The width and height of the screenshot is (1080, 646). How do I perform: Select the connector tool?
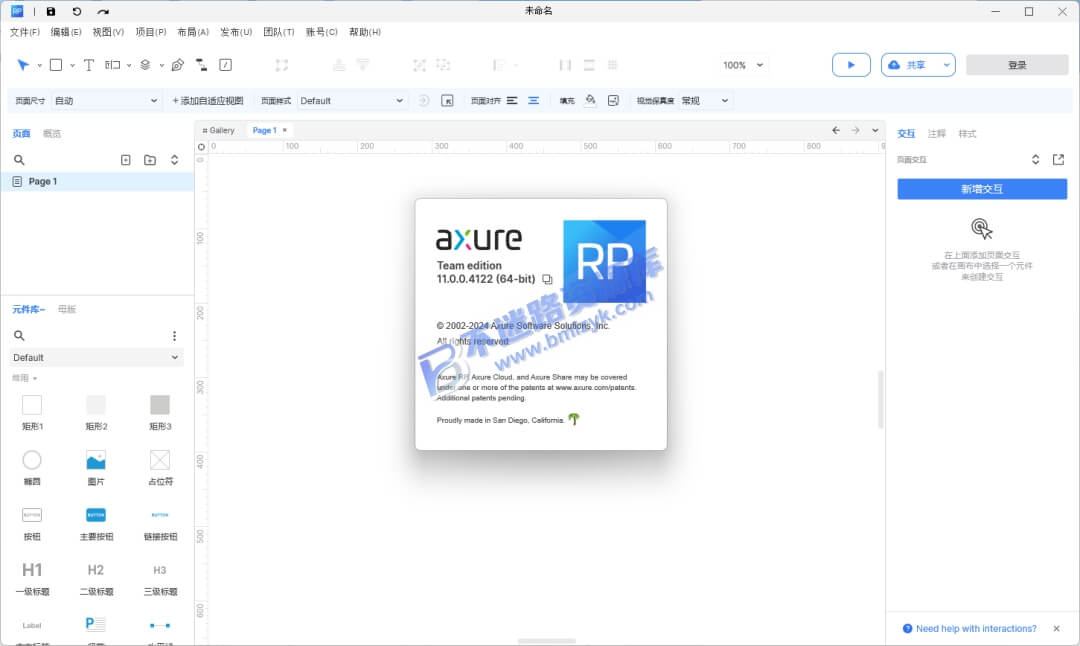pyautogui.click(x=201, y=65)
